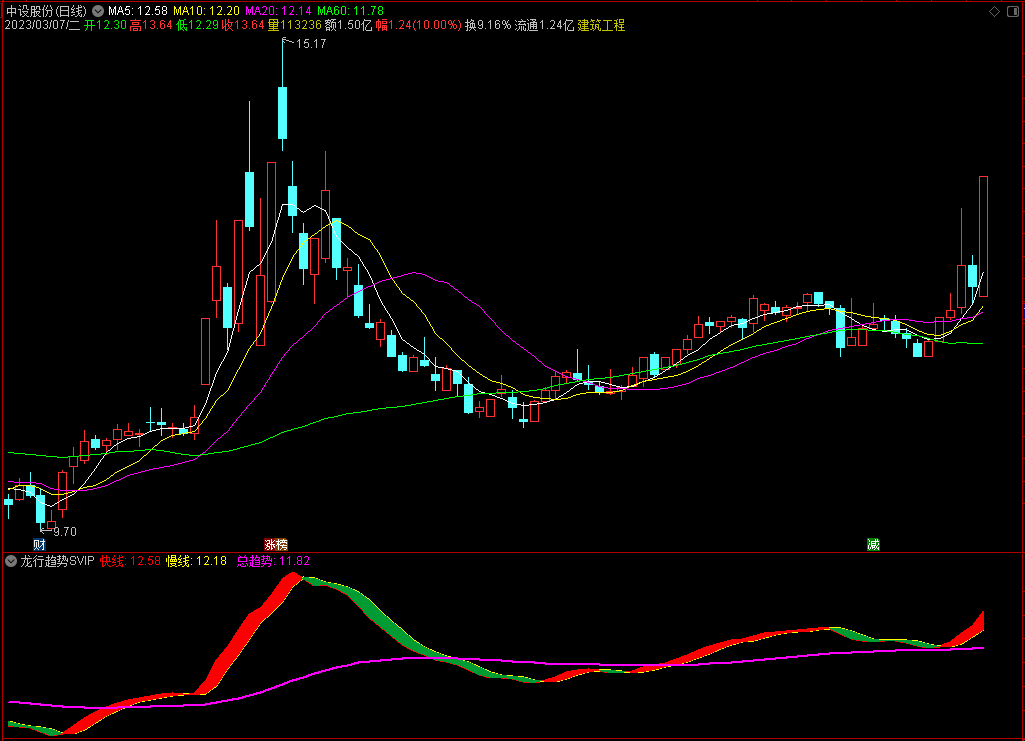Toggle the side panel layout icon
This screenshot has height=741, width=1025.
click(1013, 11)
